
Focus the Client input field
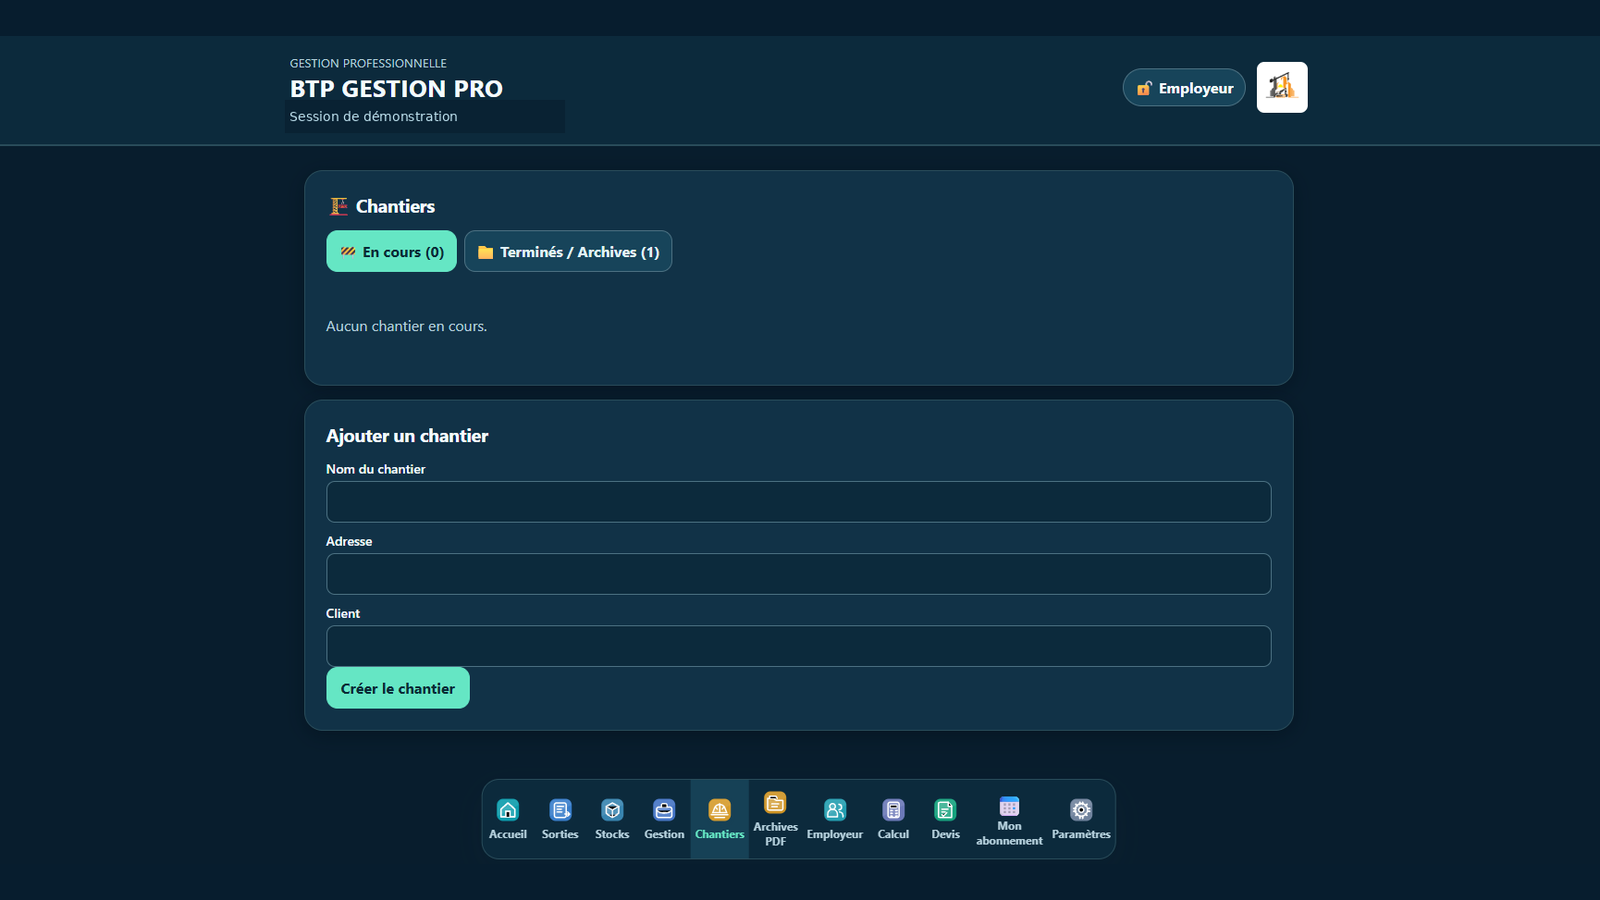[799, 646]
